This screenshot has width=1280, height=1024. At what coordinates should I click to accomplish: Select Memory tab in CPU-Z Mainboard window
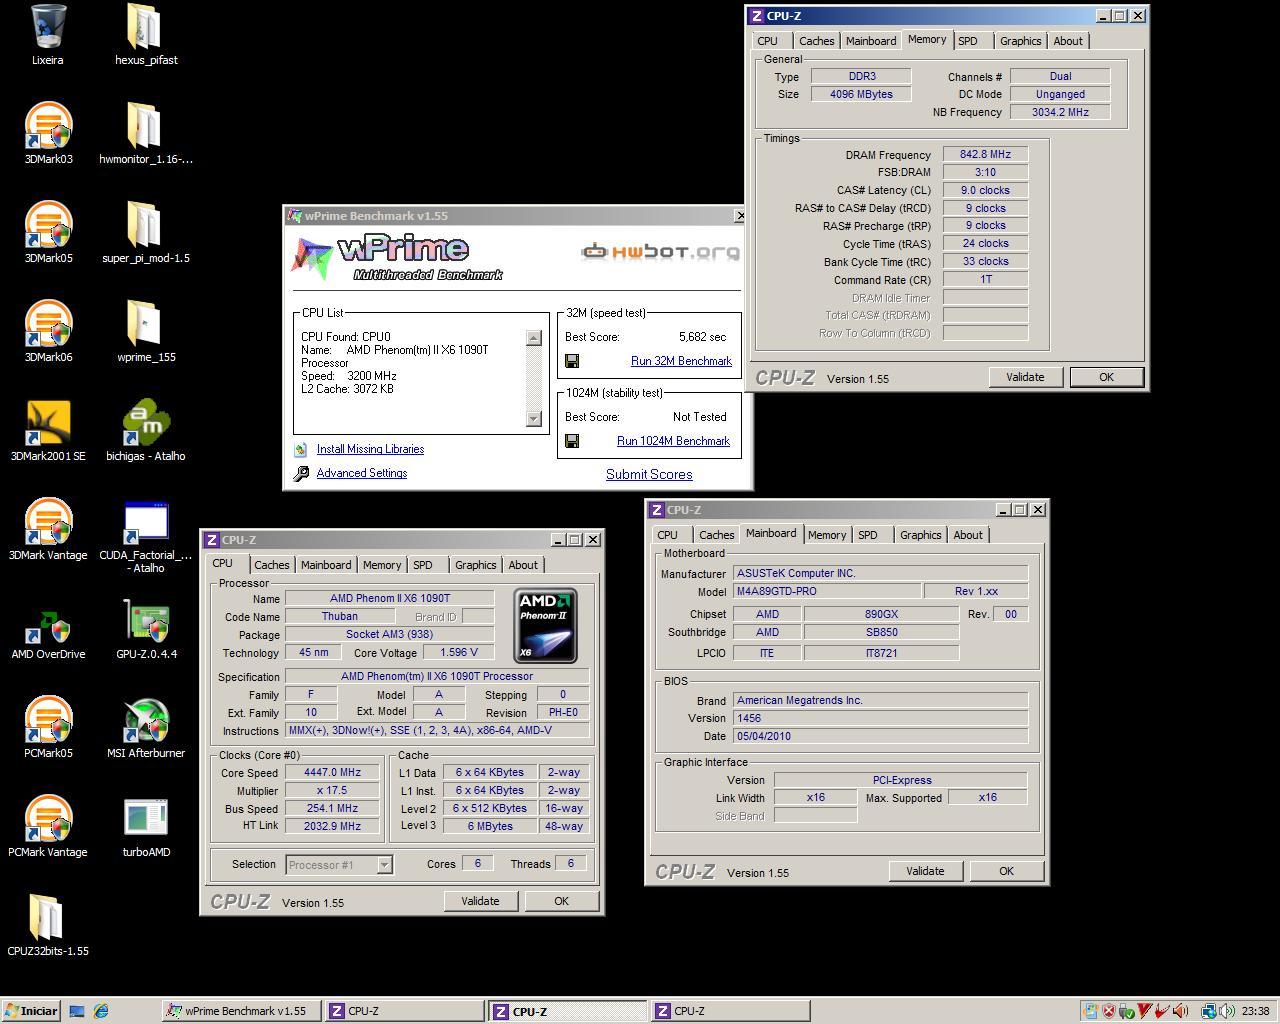827,535
